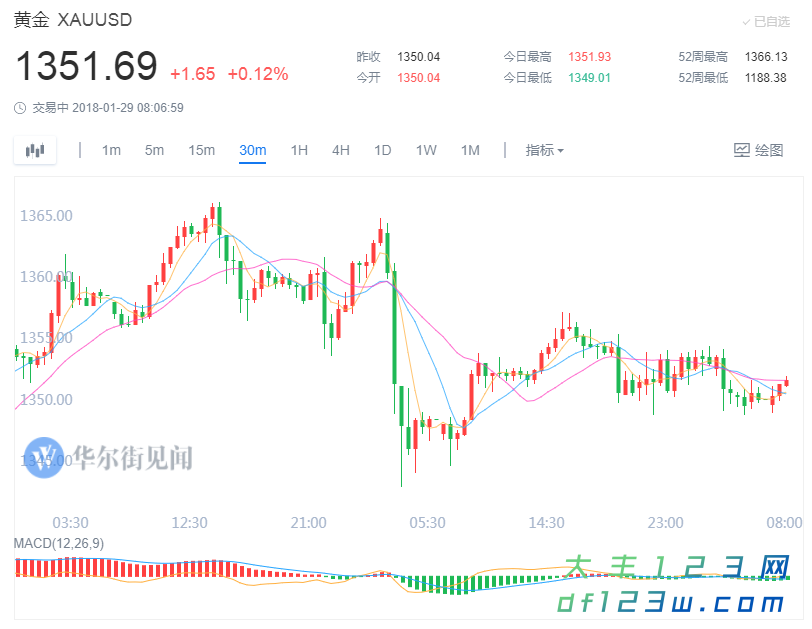The height and width of the screenshot is (629, 812).
Task: Switch to the 1H timeframe
Action: pos(299,150)
